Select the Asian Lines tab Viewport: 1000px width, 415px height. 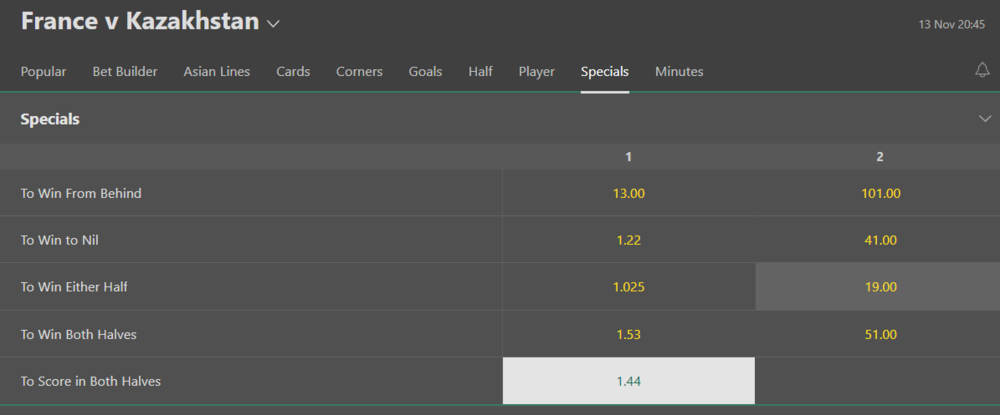[217, 72]
